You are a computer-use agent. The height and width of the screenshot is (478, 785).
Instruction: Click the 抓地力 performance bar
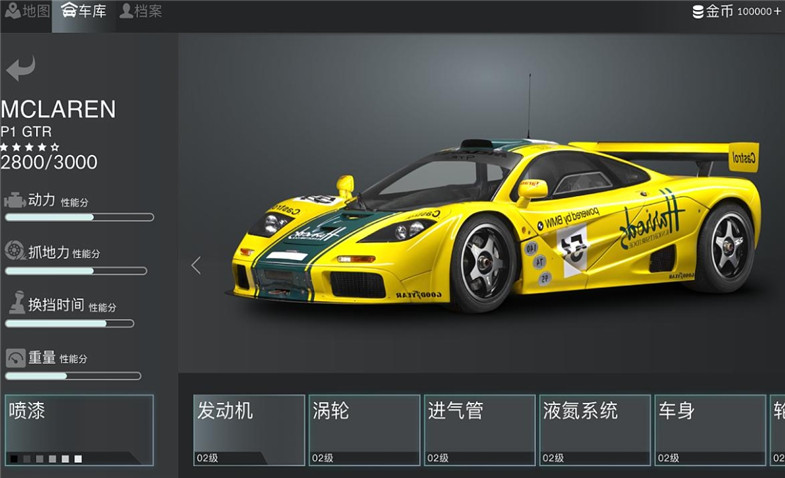[76, 271]
